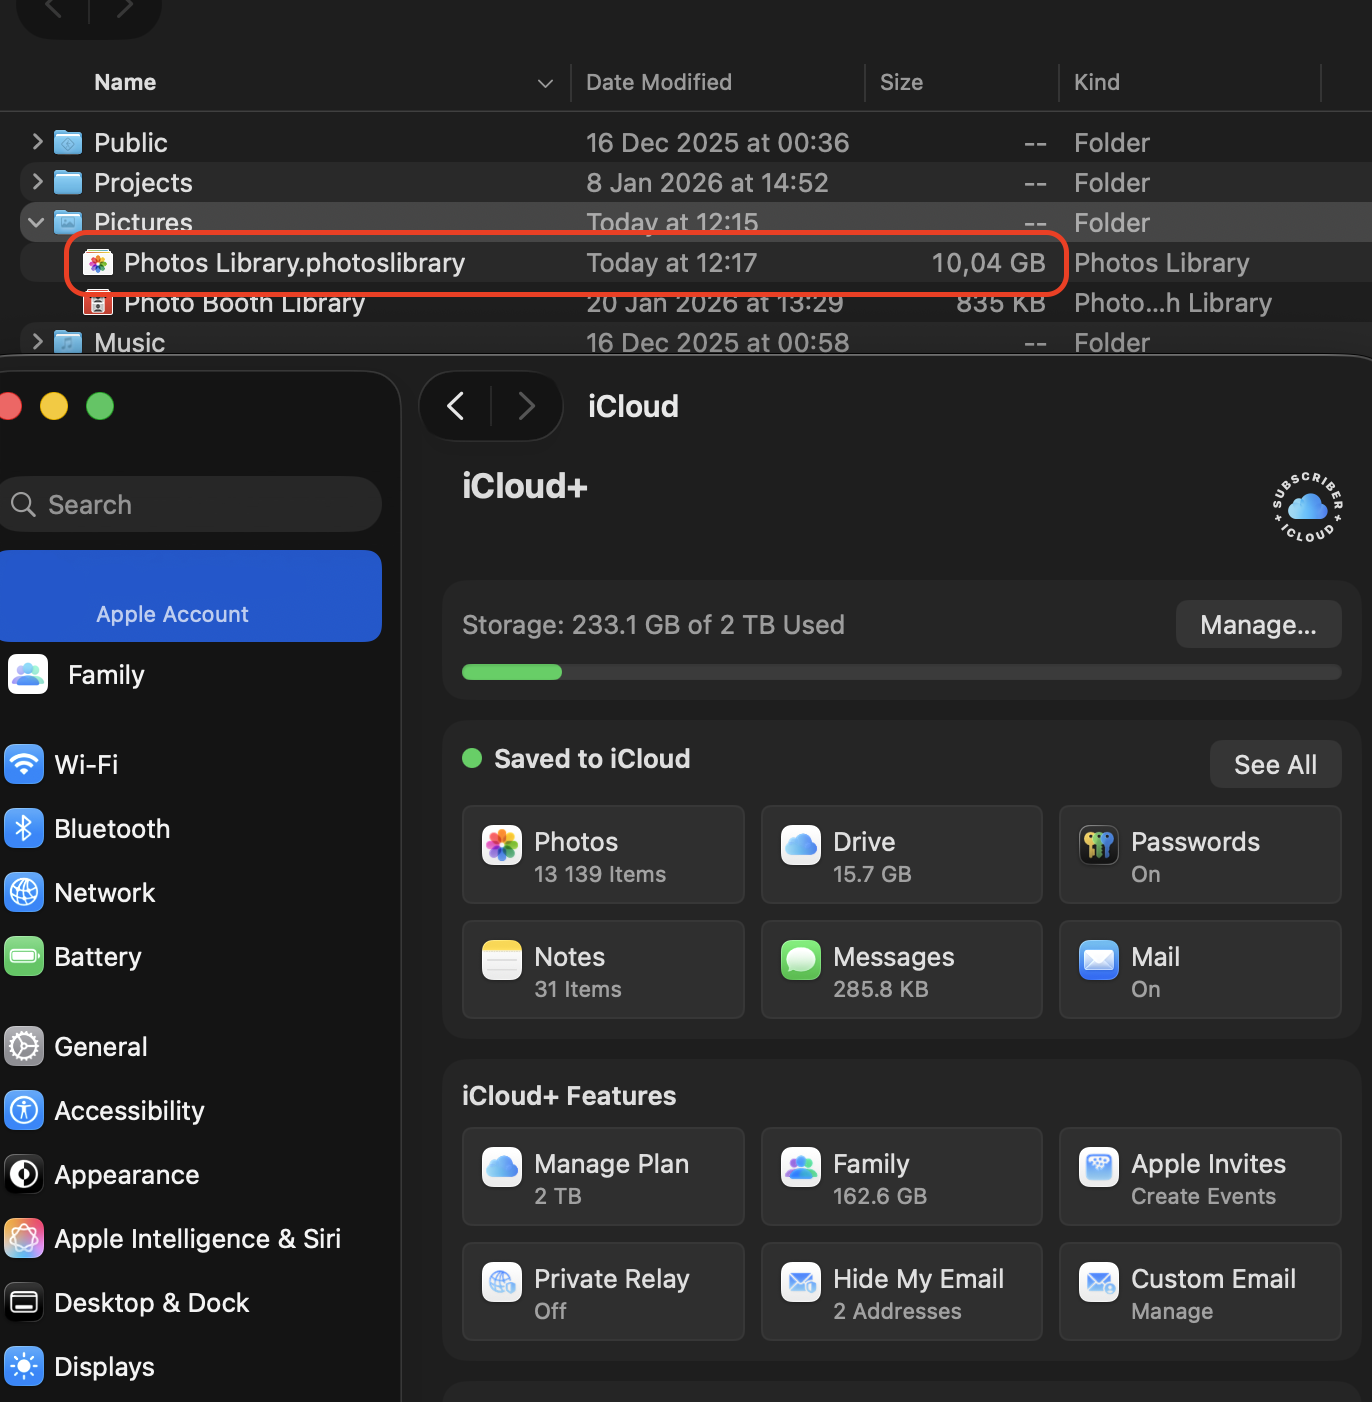The width and height of the screenshot is (1372, 1402).
Task: Click the Messages bubble icon in iCloud
Action: [x=801, y=961]
